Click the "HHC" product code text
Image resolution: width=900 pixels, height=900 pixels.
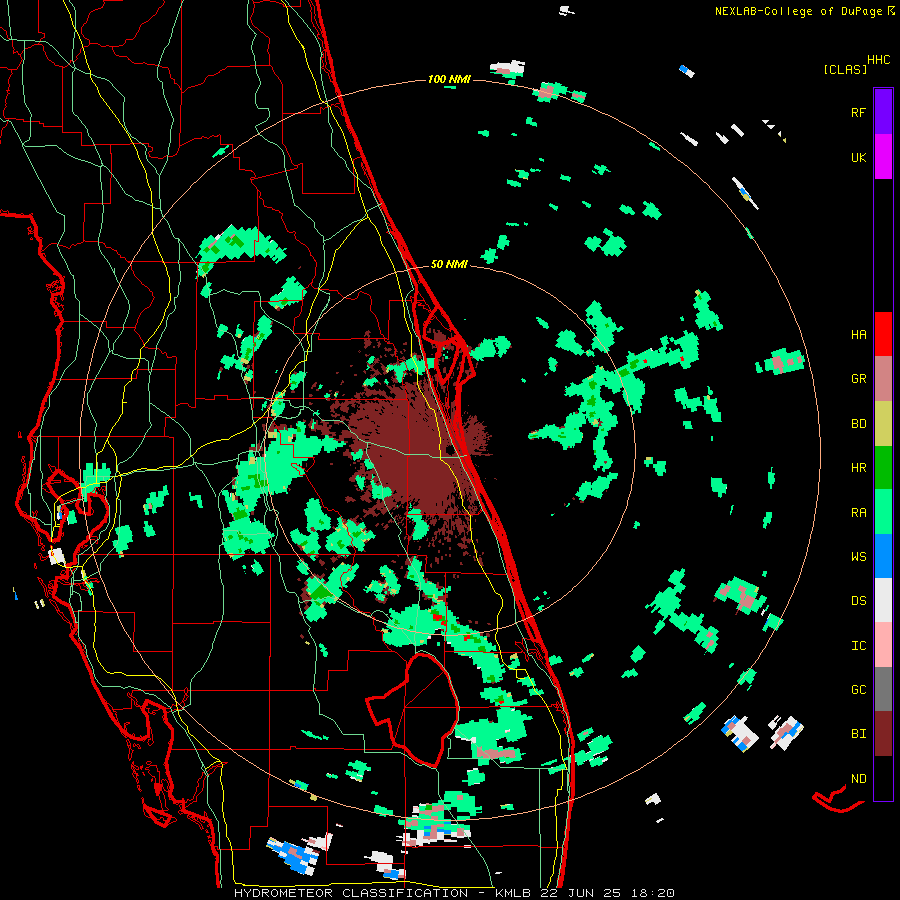(x=878, y=60)
